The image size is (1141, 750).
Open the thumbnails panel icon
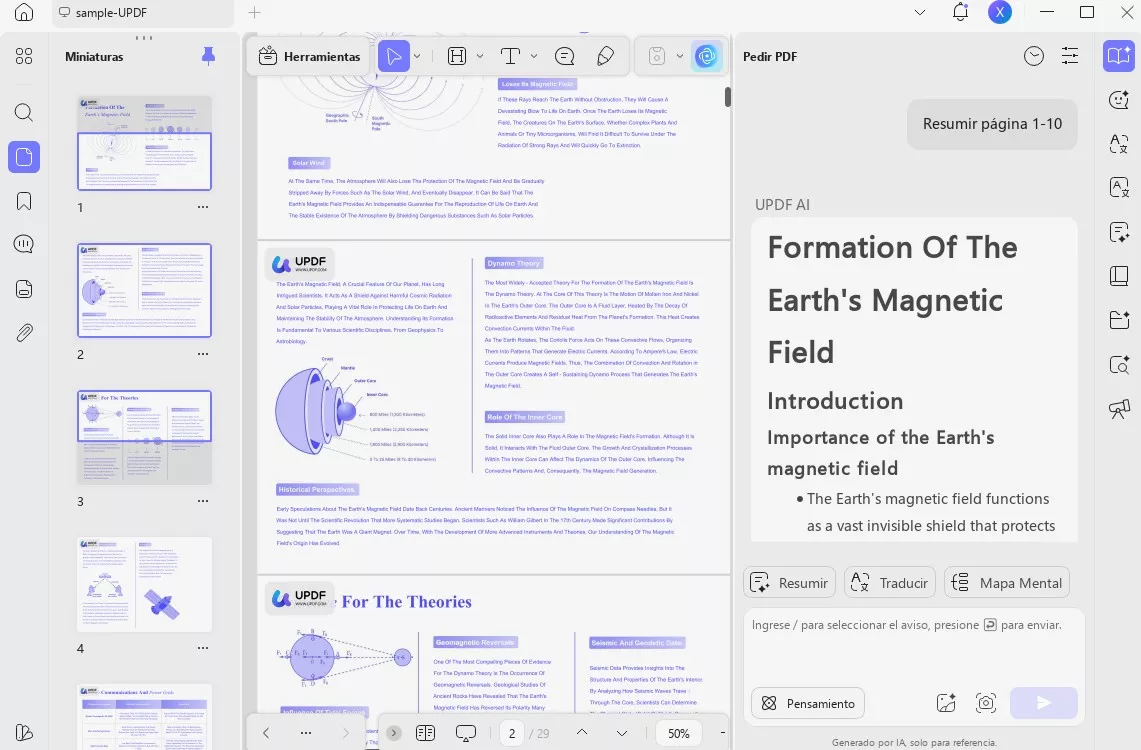pos(24,157)
